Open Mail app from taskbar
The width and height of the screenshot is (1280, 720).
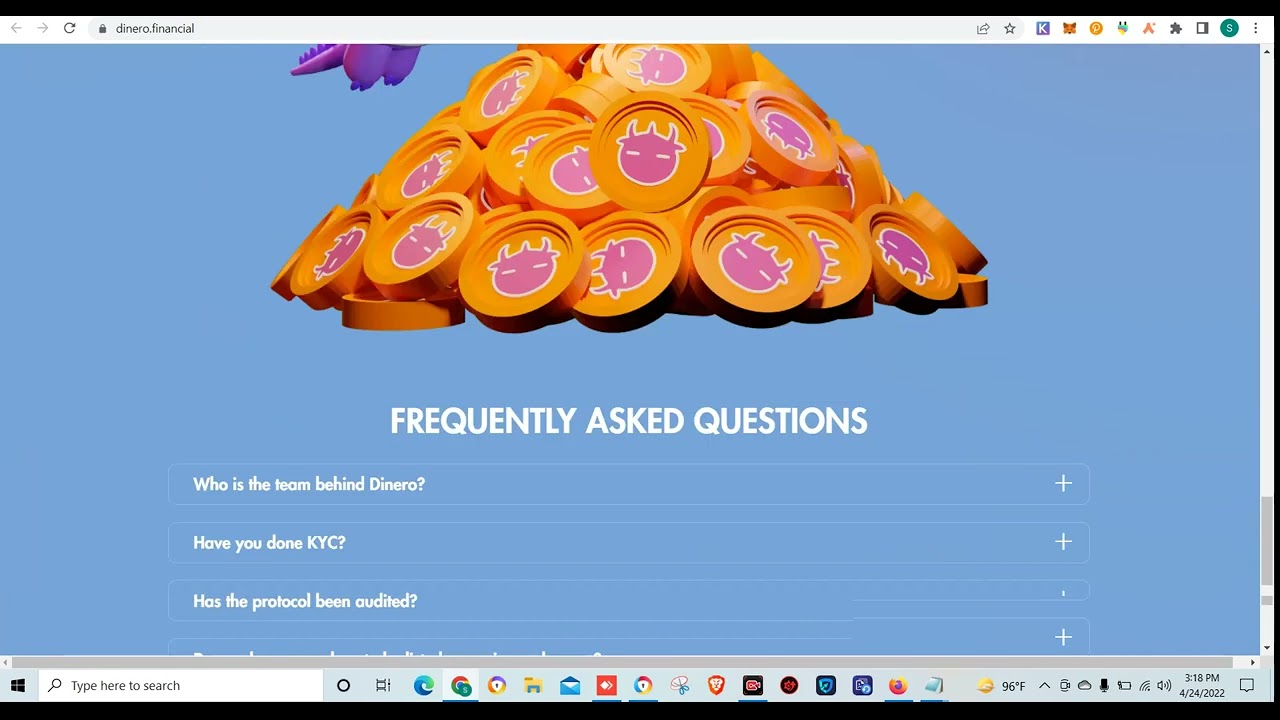(x=570, y=685)
